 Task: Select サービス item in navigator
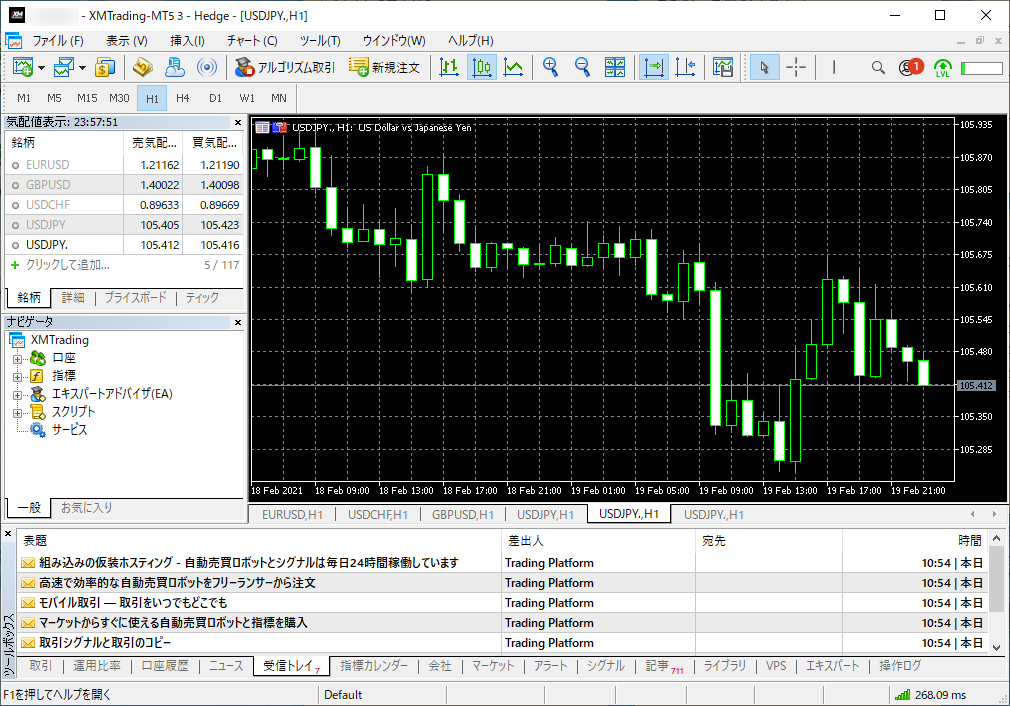70,430
